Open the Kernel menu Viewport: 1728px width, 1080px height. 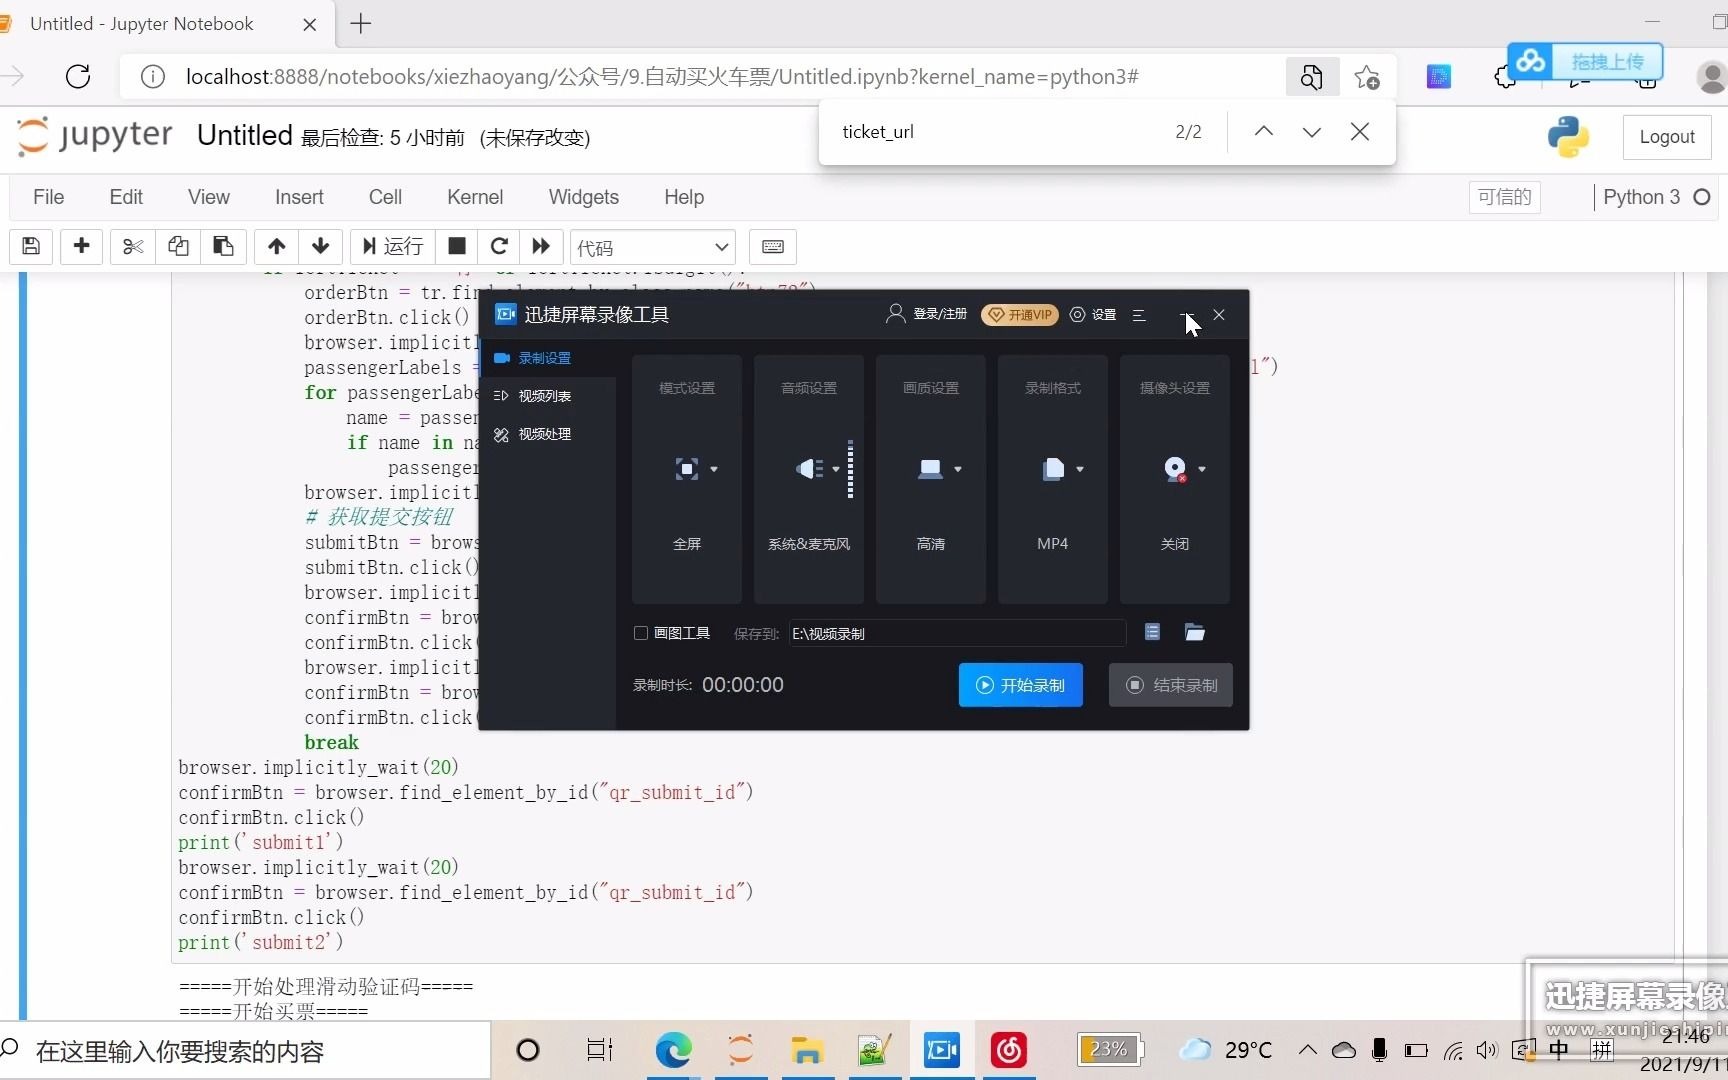[474, 197]
